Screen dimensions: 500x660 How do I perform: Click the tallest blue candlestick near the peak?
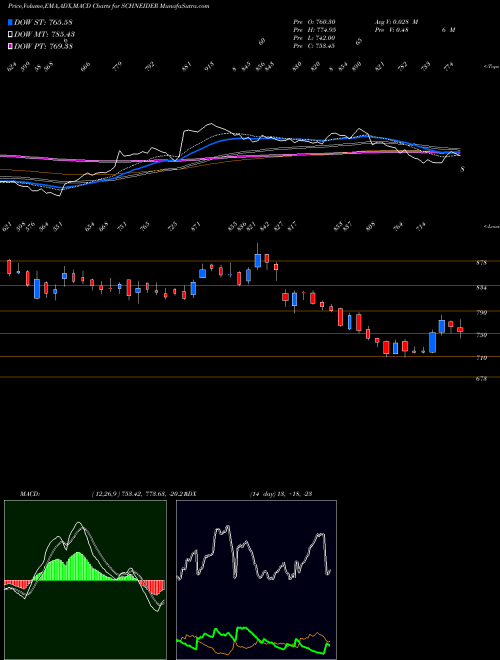[x=258, y=261]
